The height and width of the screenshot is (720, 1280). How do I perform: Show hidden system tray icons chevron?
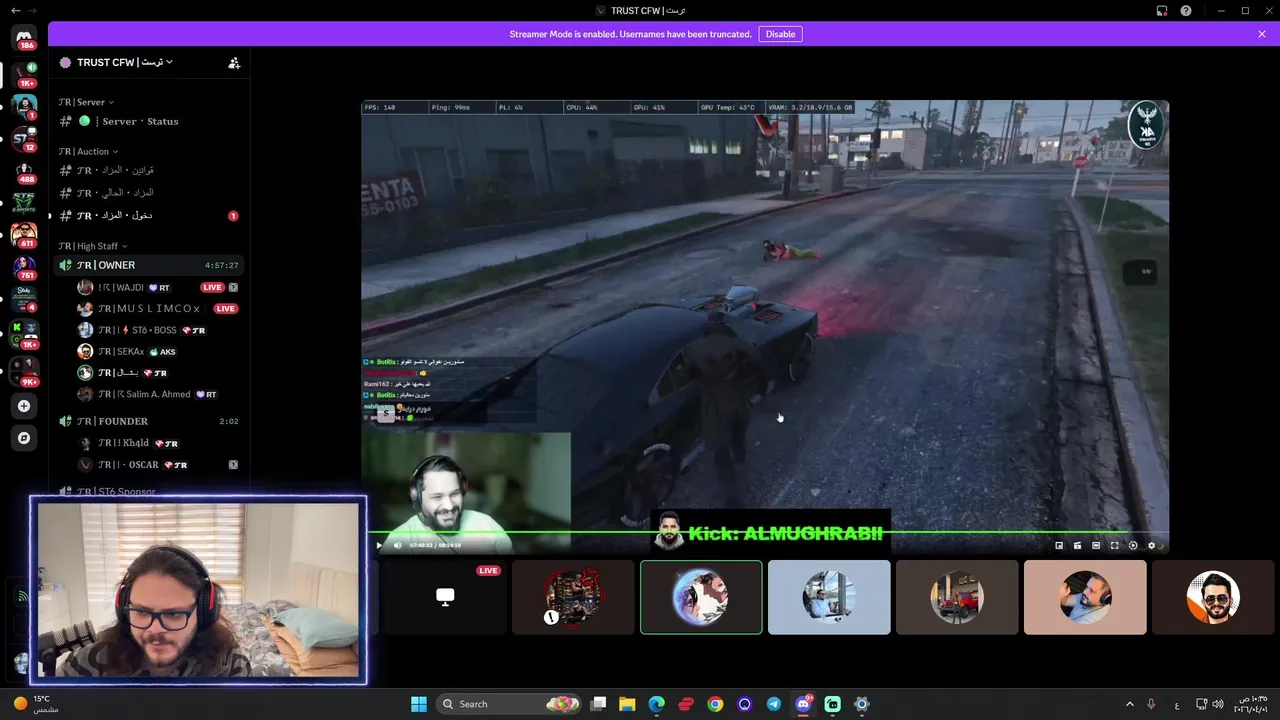[x=1130, y=704]
